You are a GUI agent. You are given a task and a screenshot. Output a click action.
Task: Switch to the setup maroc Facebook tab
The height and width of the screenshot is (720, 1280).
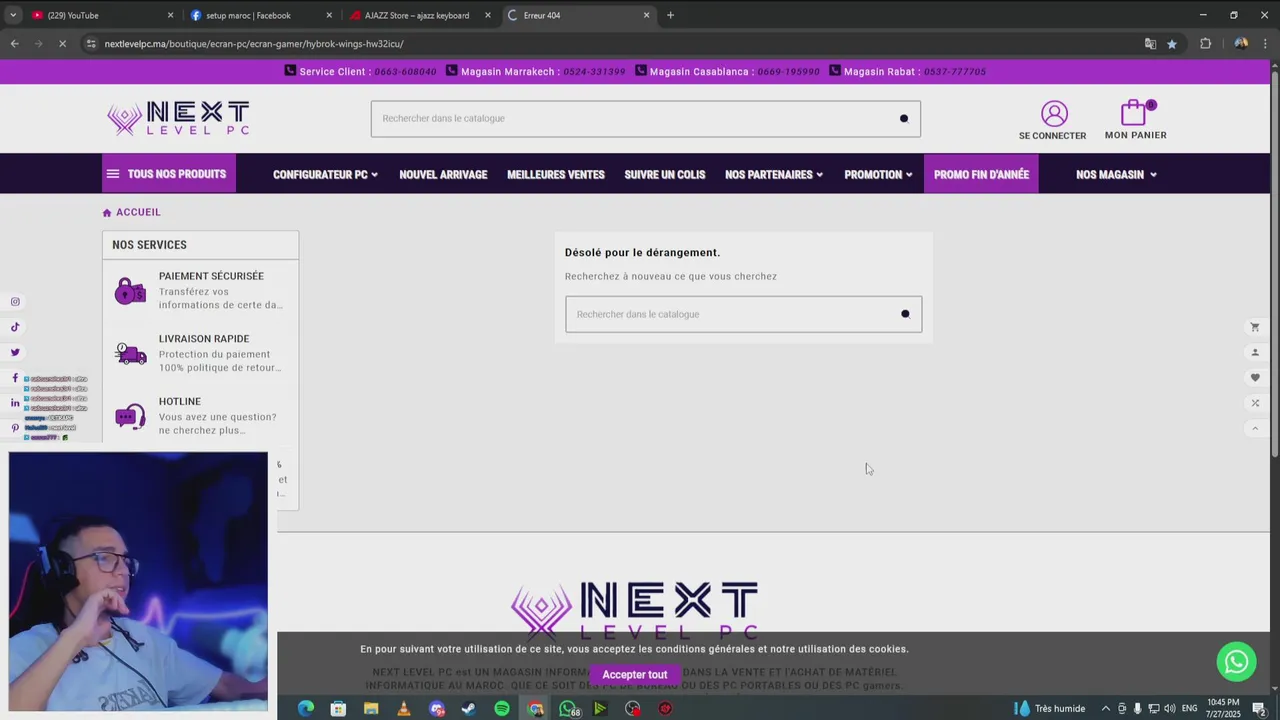(x=260, y=15)
